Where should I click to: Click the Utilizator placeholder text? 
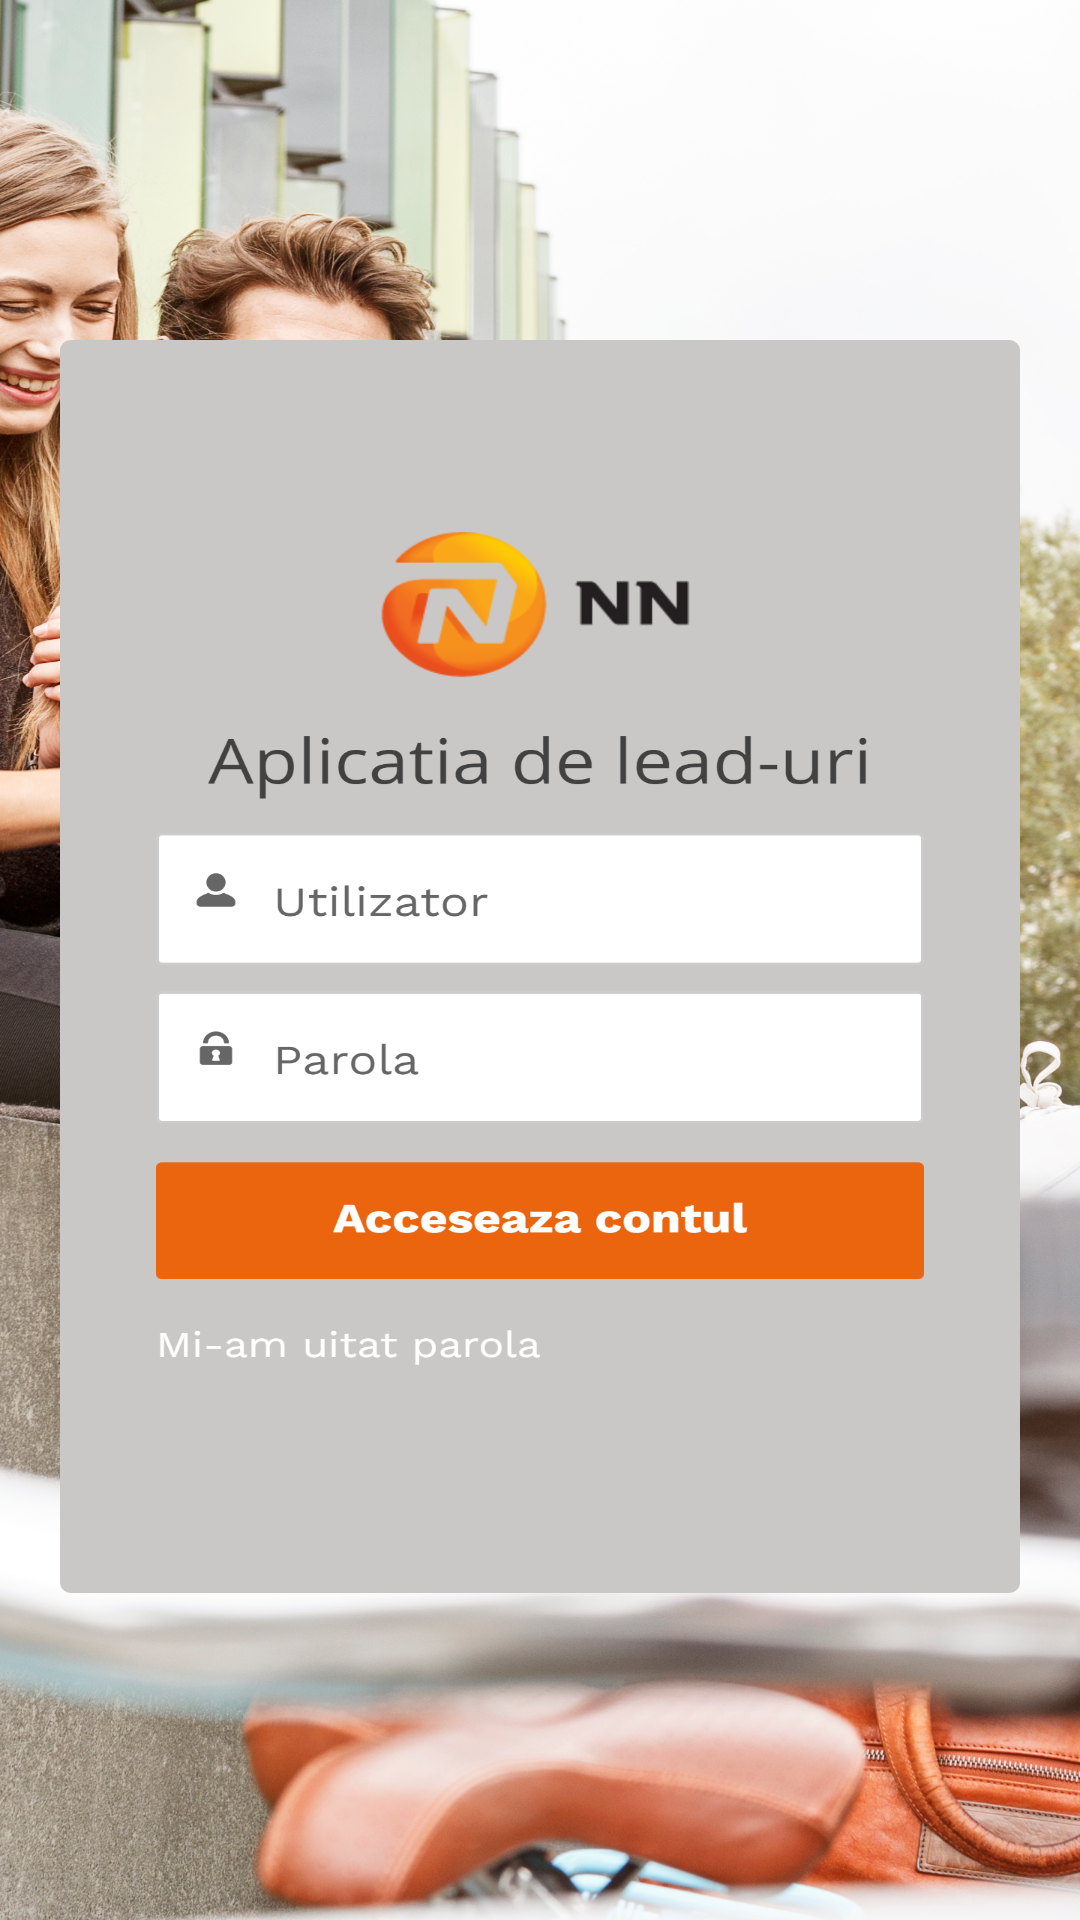pos(381,902)
